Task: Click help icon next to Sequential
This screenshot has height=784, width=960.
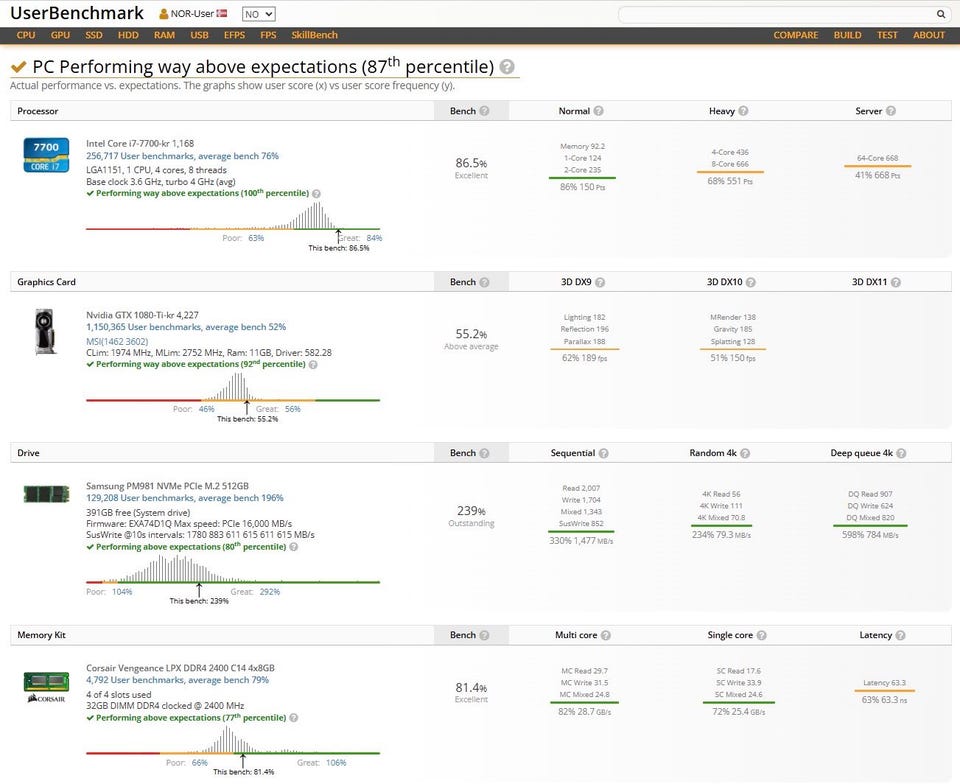Action: [x=603, y=453]
